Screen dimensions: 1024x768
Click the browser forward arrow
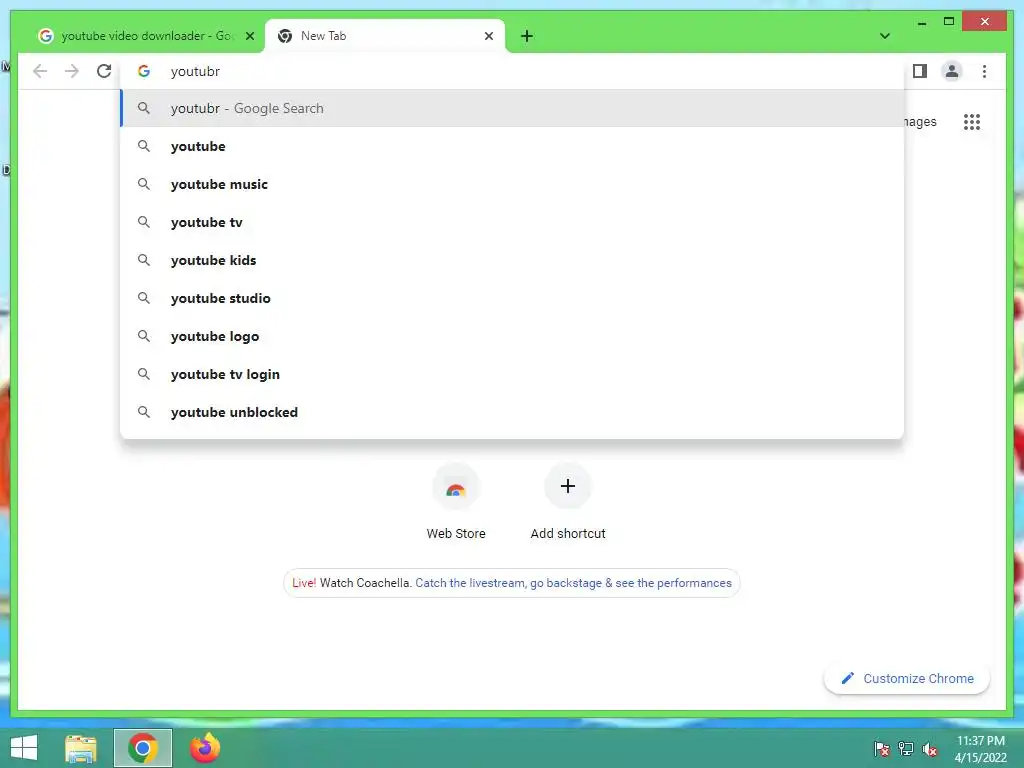pos(72,71)
